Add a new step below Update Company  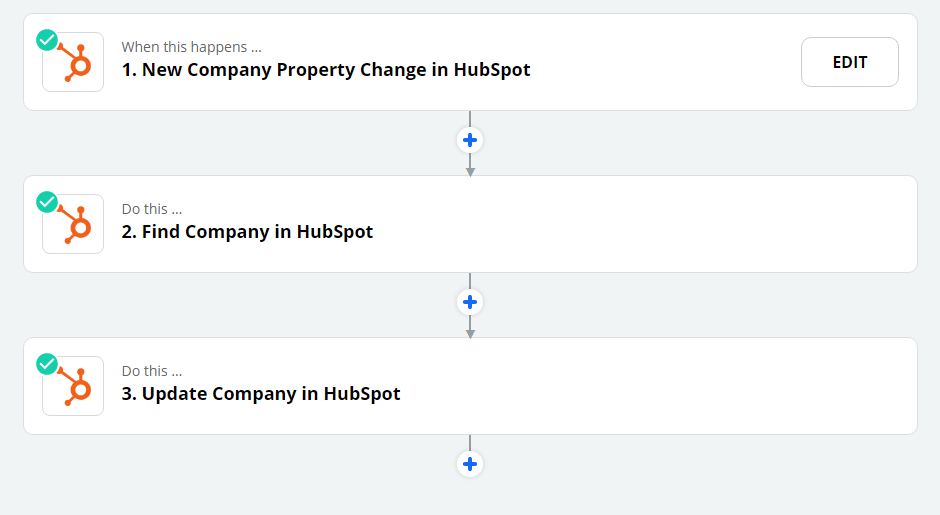click(x=470, y=464)
